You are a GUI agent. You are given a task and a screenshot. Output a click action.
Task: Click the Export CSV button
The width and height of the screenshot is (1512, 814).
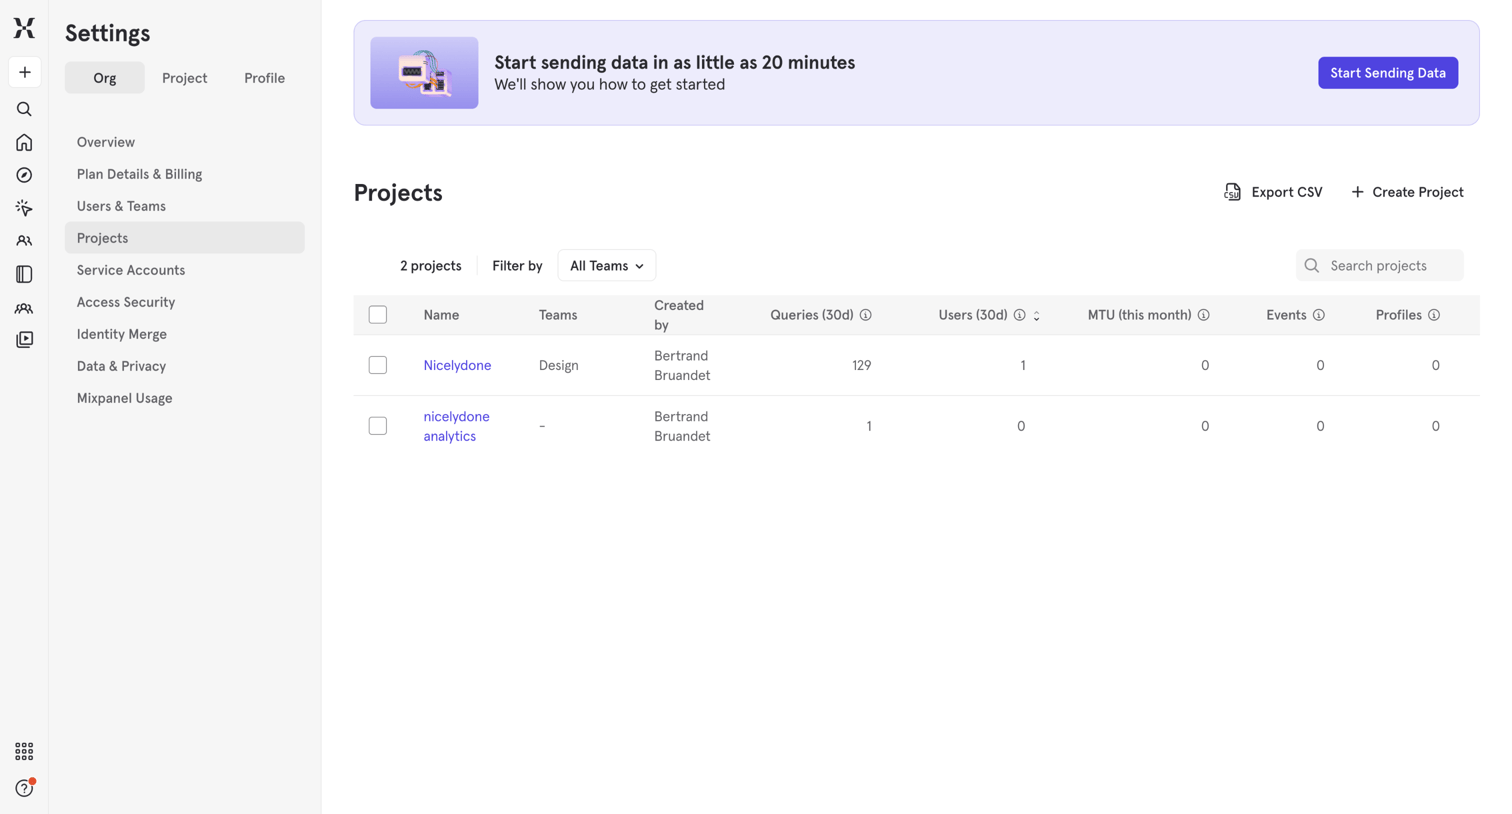pyautogui.click(x=1273, y=192)
